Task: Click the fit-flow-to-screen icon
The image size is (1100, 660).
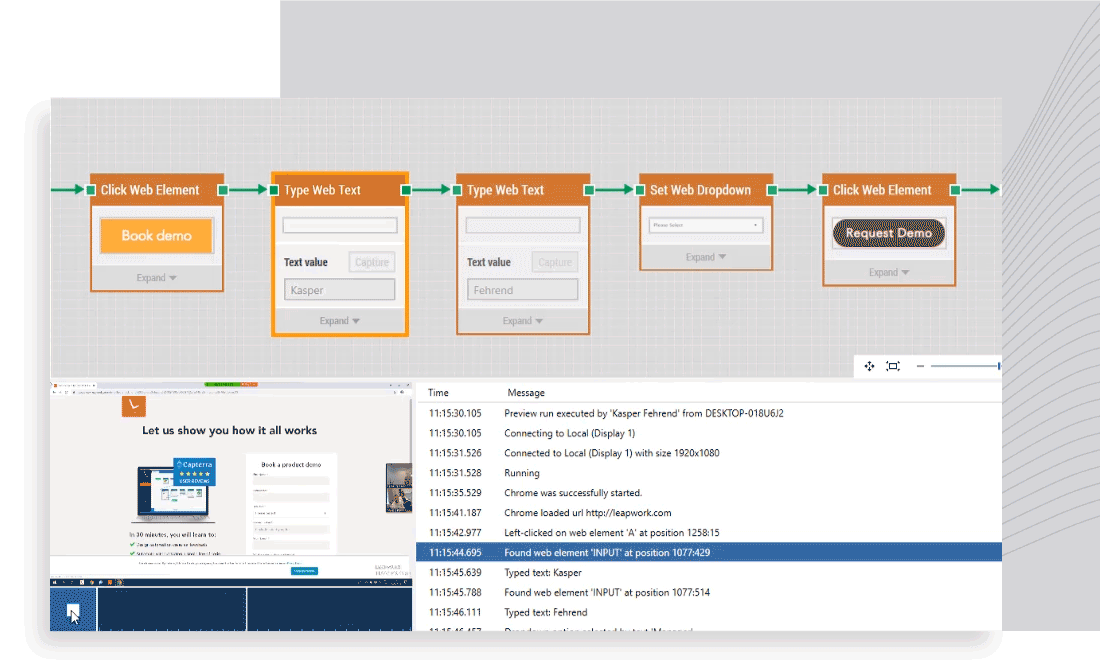Action: coord(892,366)
